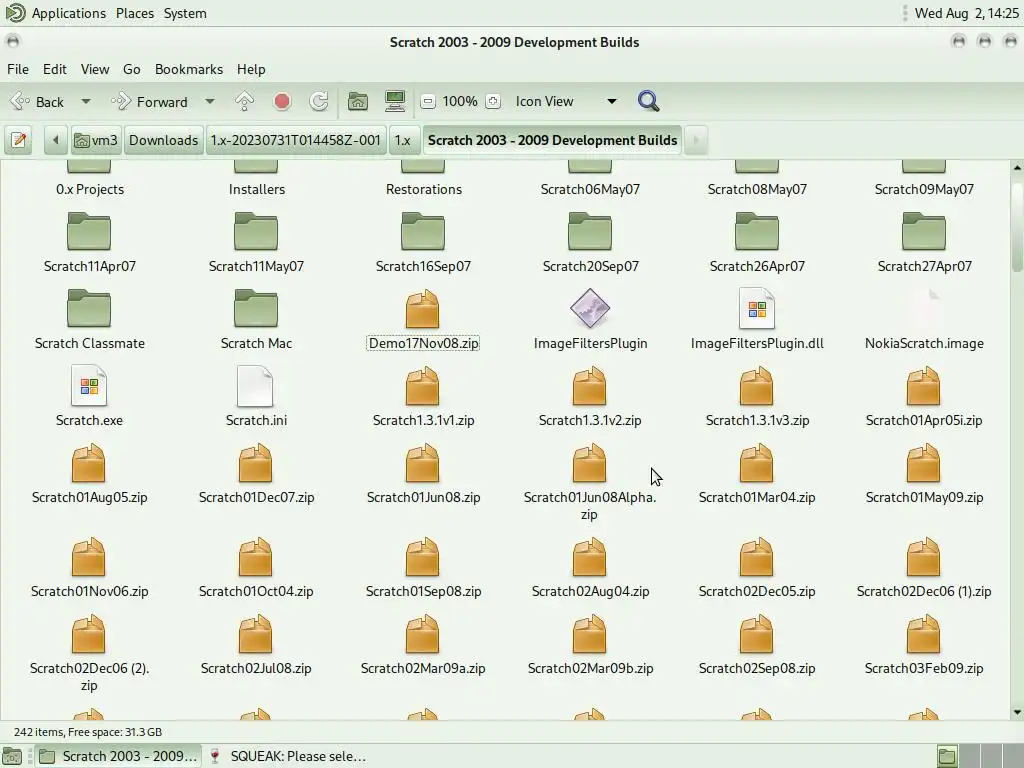This screenshot has width=1024, height=768.
Task: Toggle the location text entry pencil button
Action: pos(18,140)
